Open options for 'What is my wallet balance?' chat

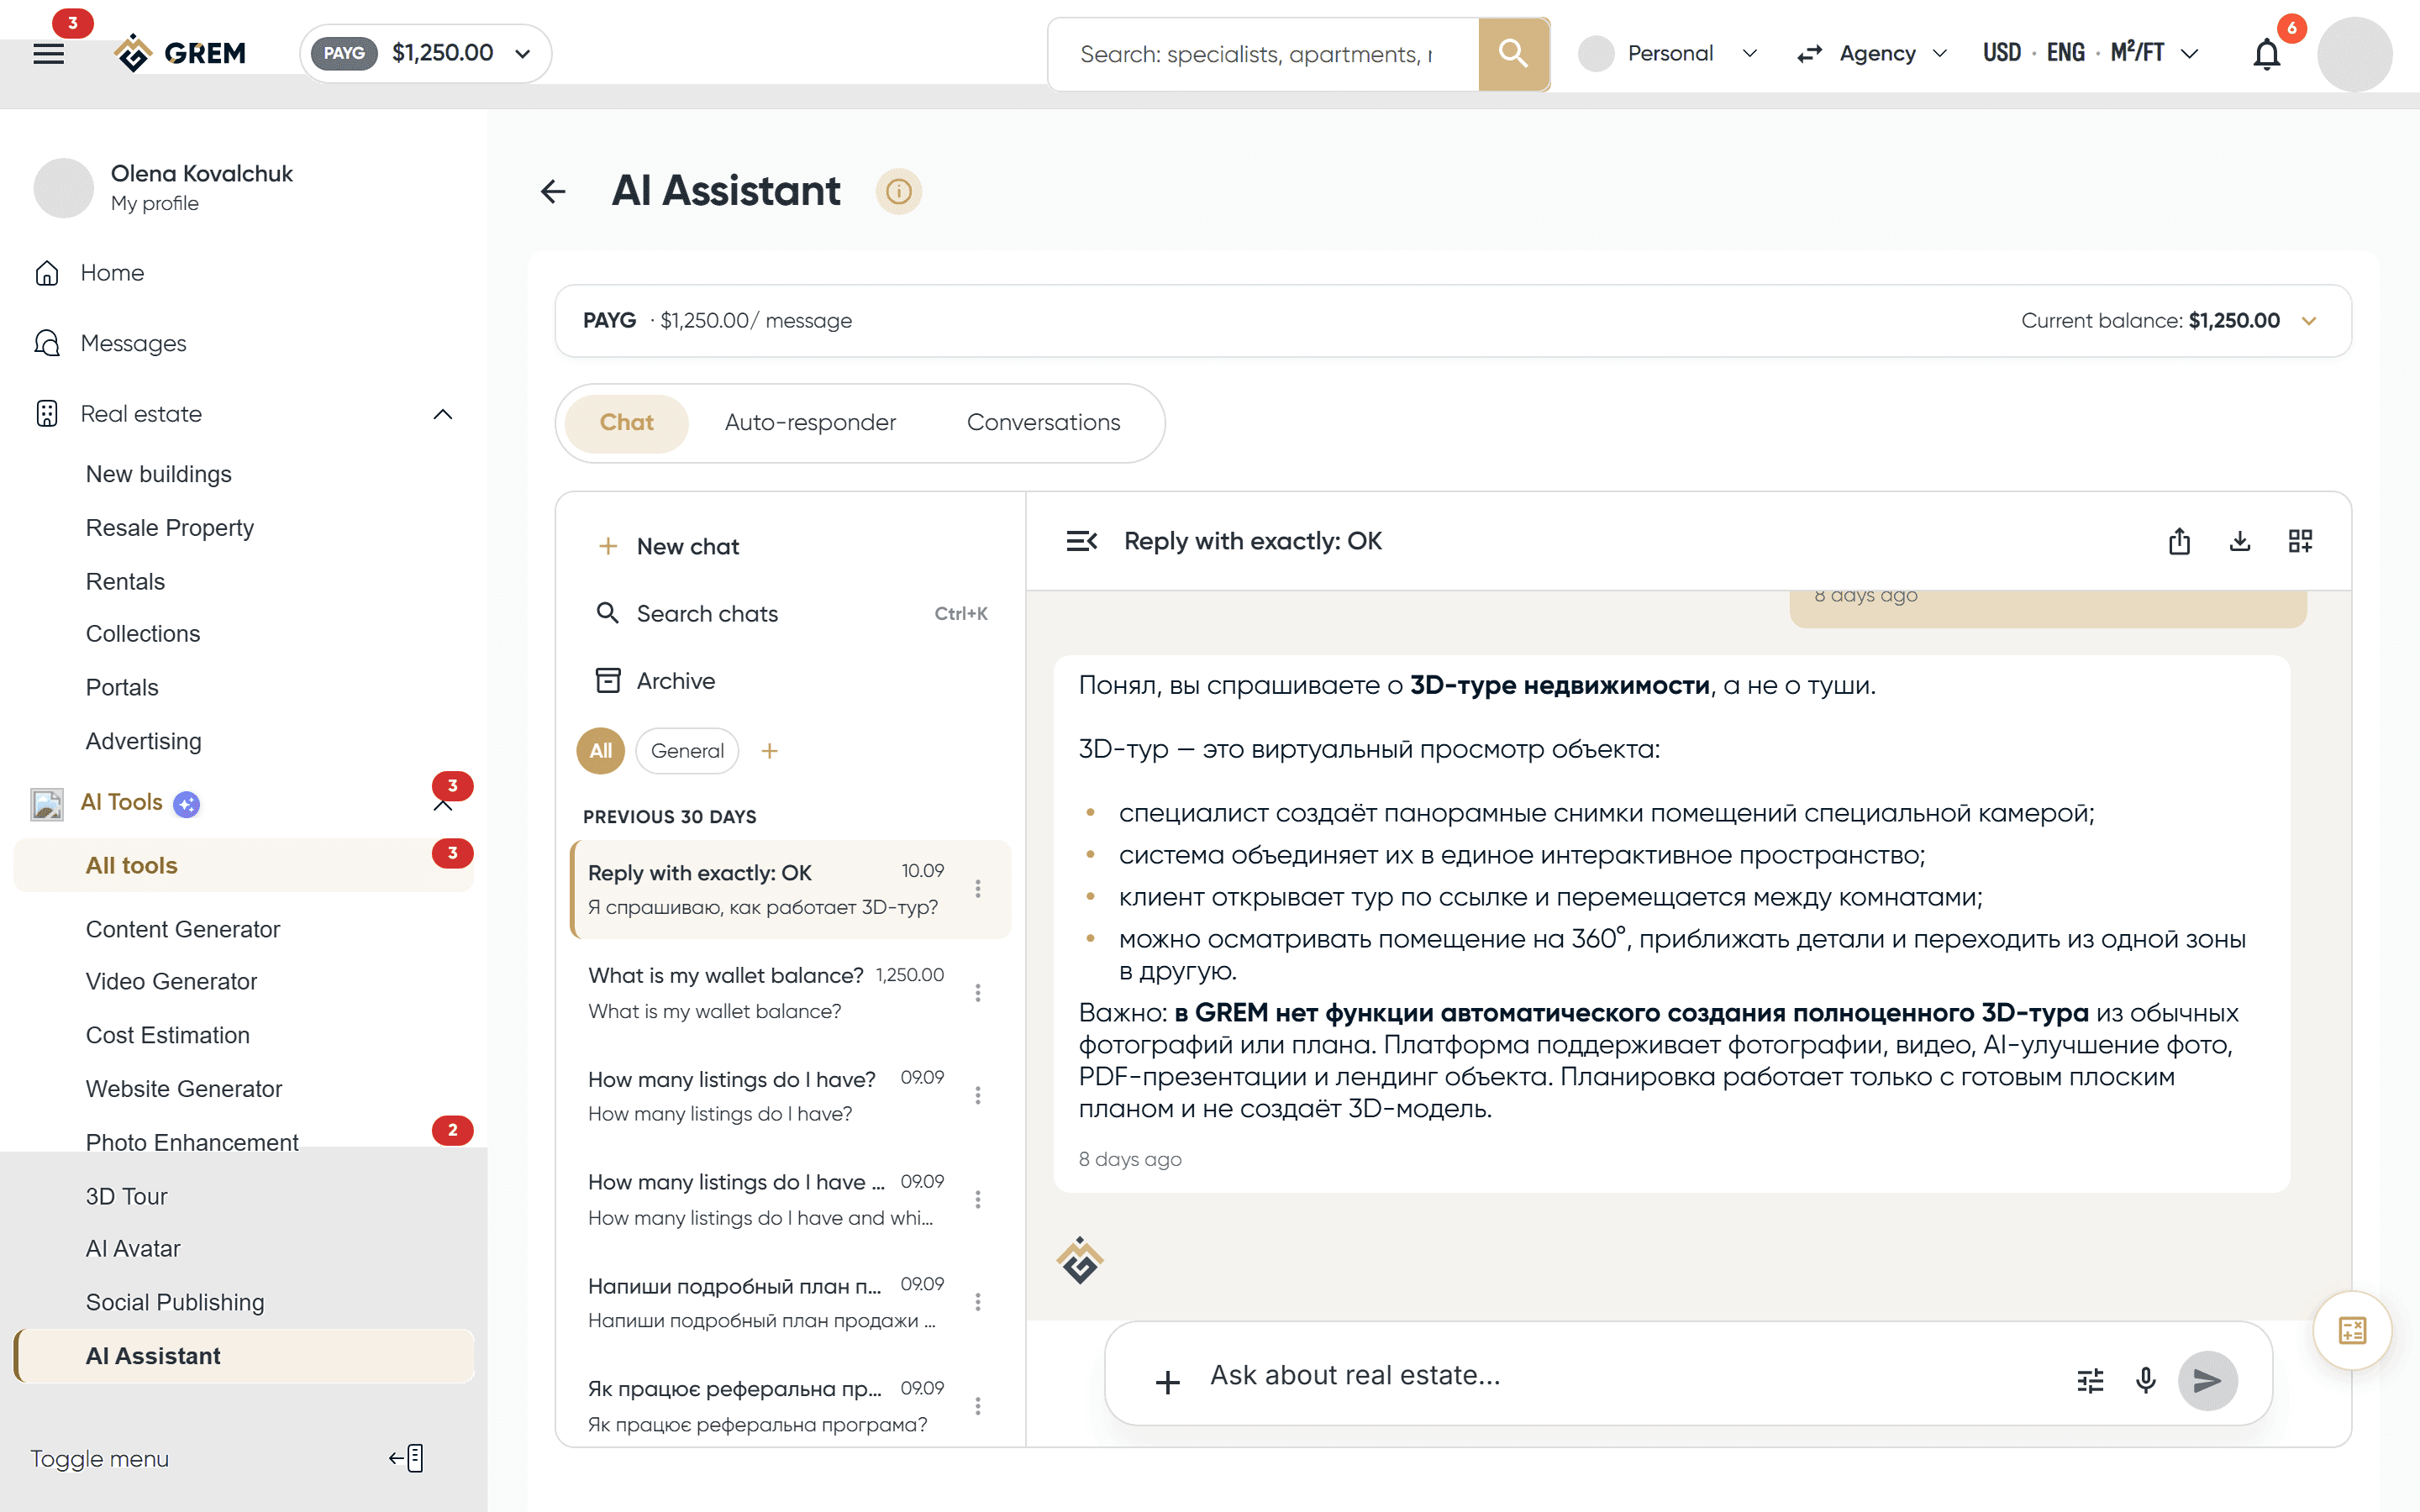coord(978,992)
